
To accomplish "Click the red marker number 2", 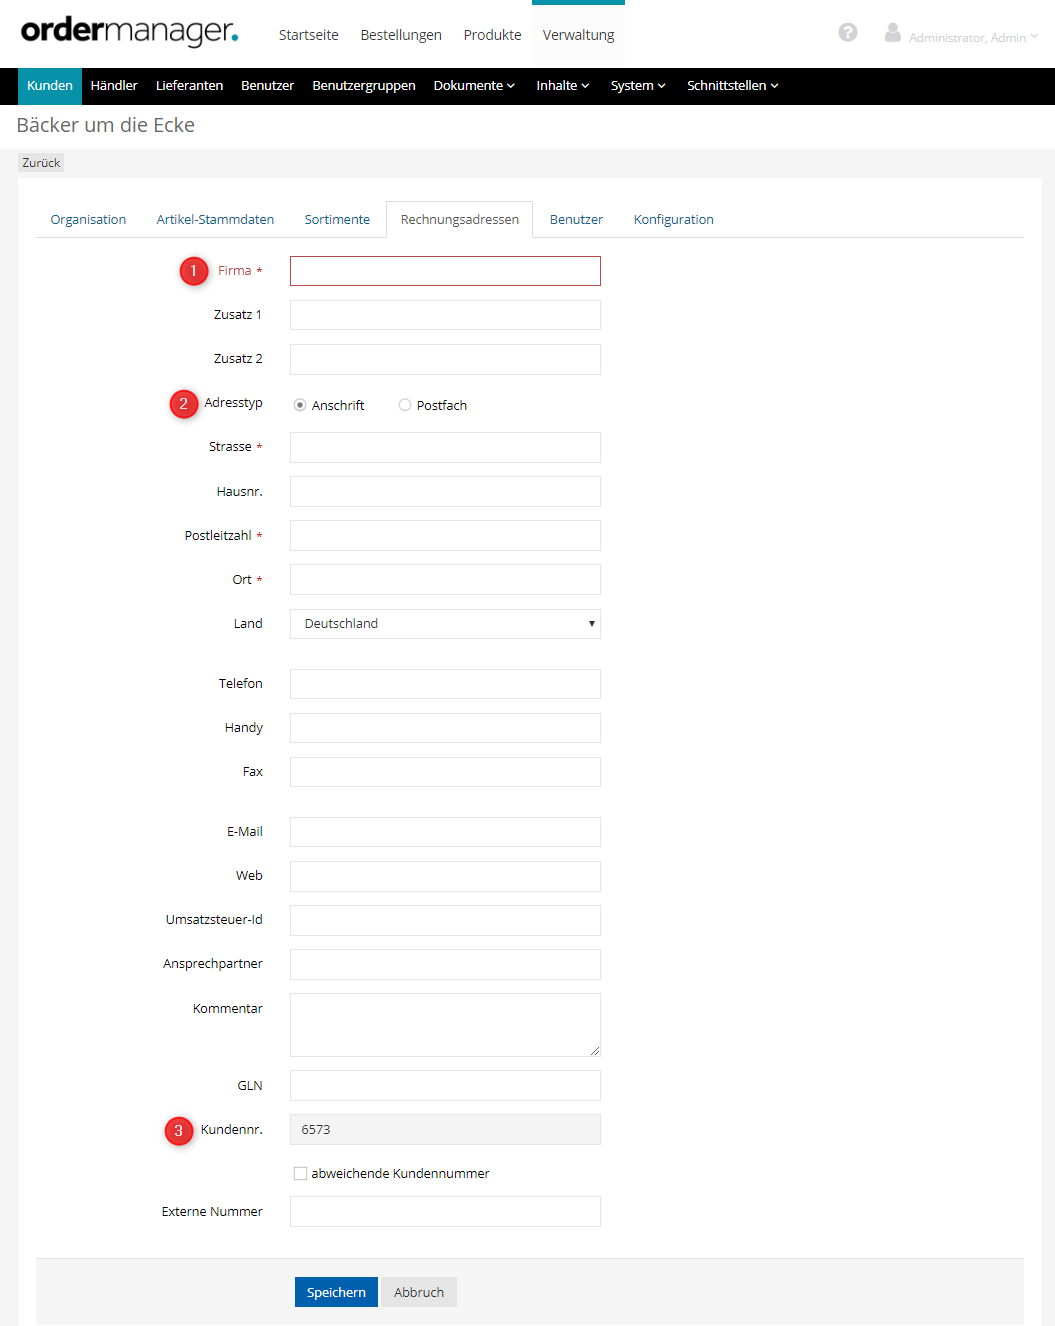I will click(183, 404).
